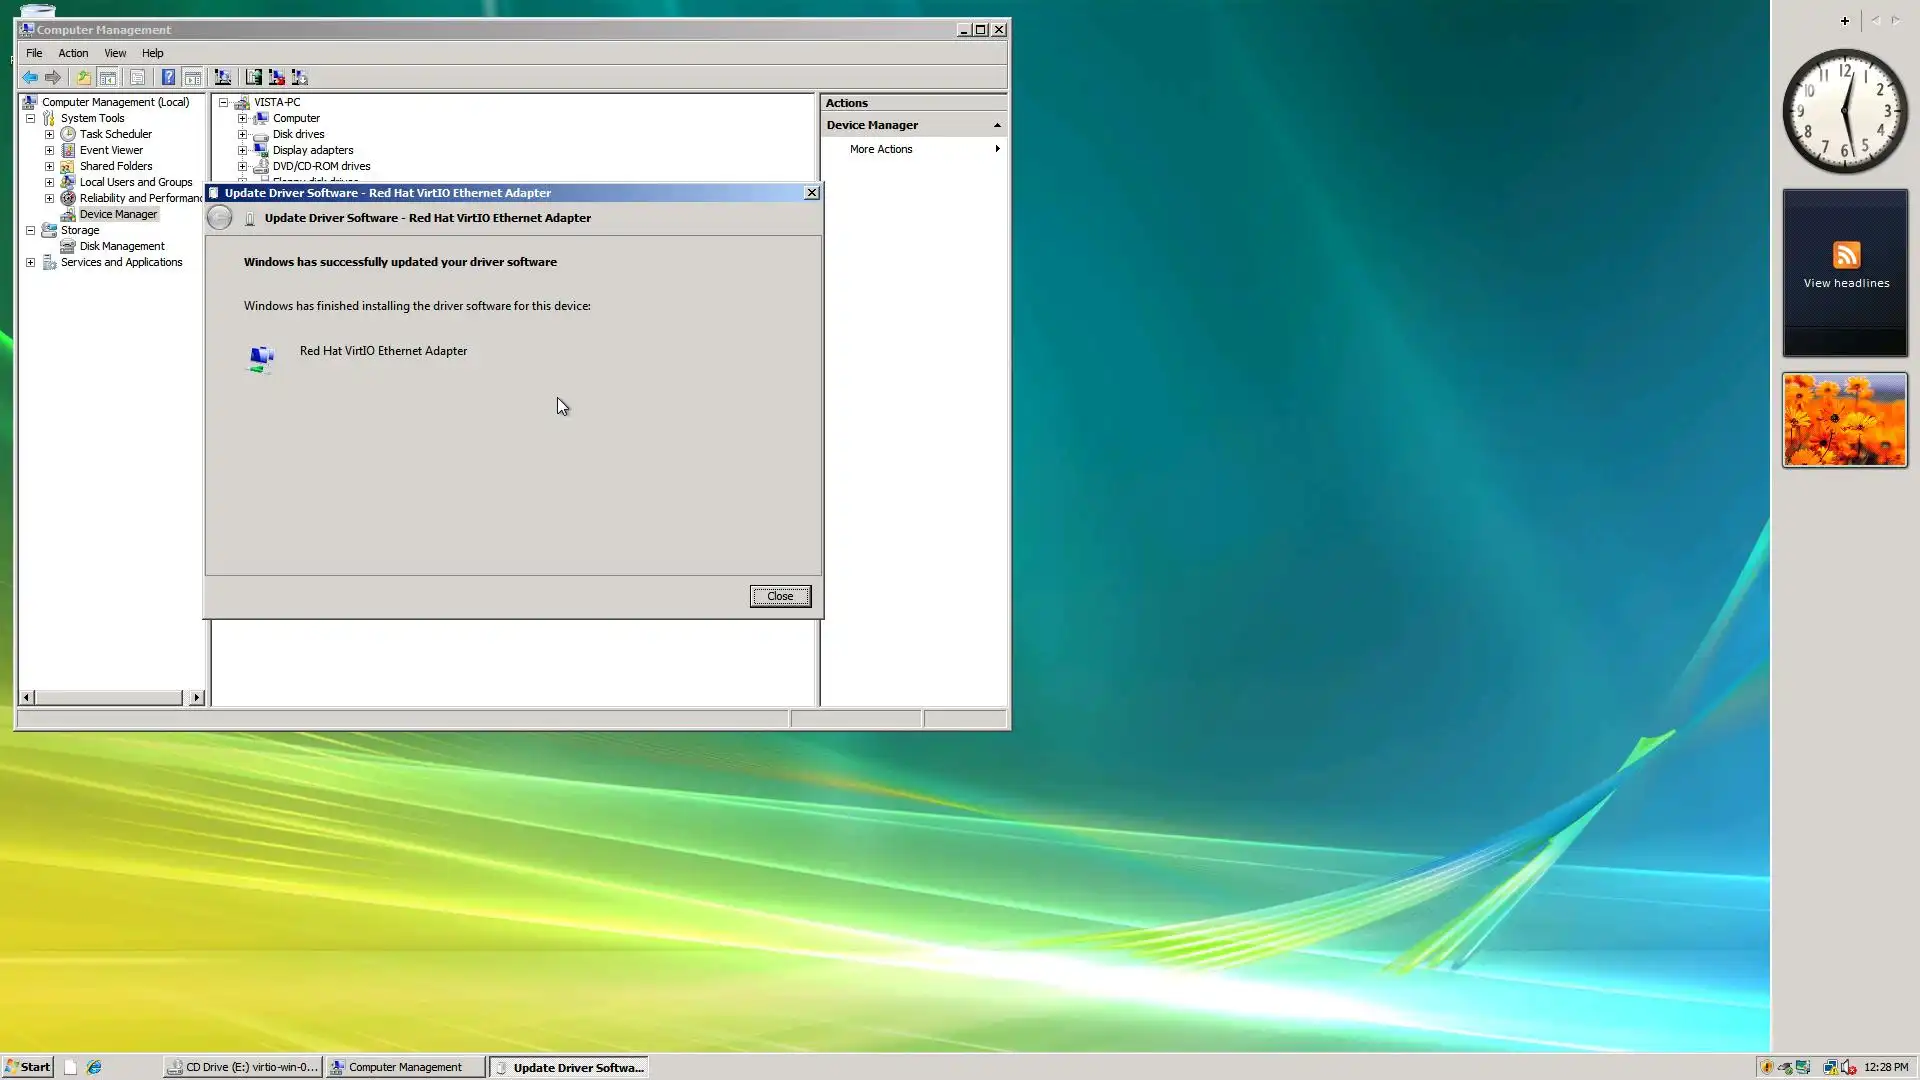The image size is (1920, 1080).
Task: Click the Update Driver Software toolbar icon
Action: (x=254, y=77)
